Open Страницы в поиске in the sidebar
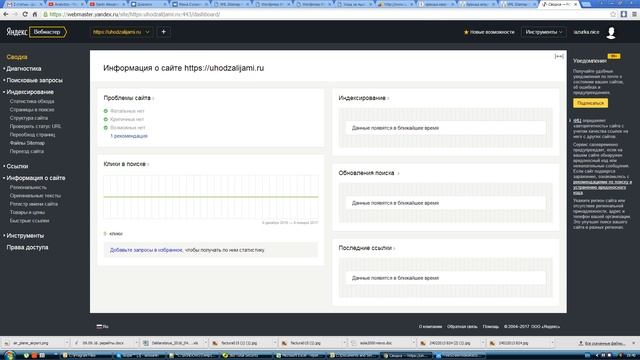 pos(32,109)
